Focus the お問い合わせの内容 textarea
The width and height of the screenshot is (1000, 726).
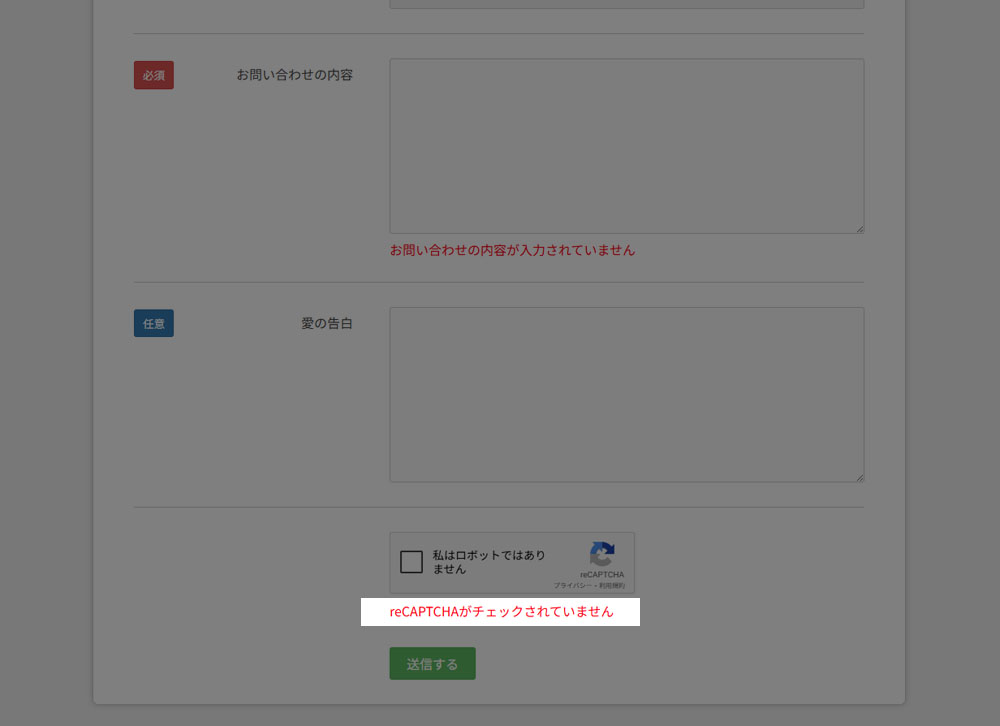[626, 146]
